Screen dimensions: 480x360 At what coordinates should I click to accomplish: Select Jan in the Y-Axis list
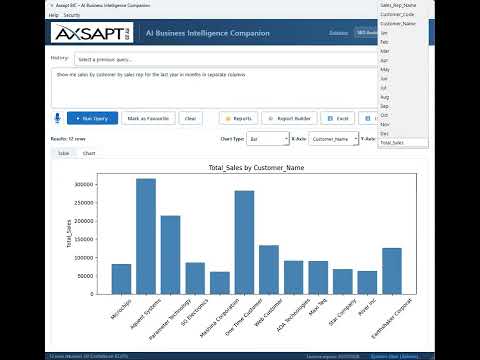point(403,33)
